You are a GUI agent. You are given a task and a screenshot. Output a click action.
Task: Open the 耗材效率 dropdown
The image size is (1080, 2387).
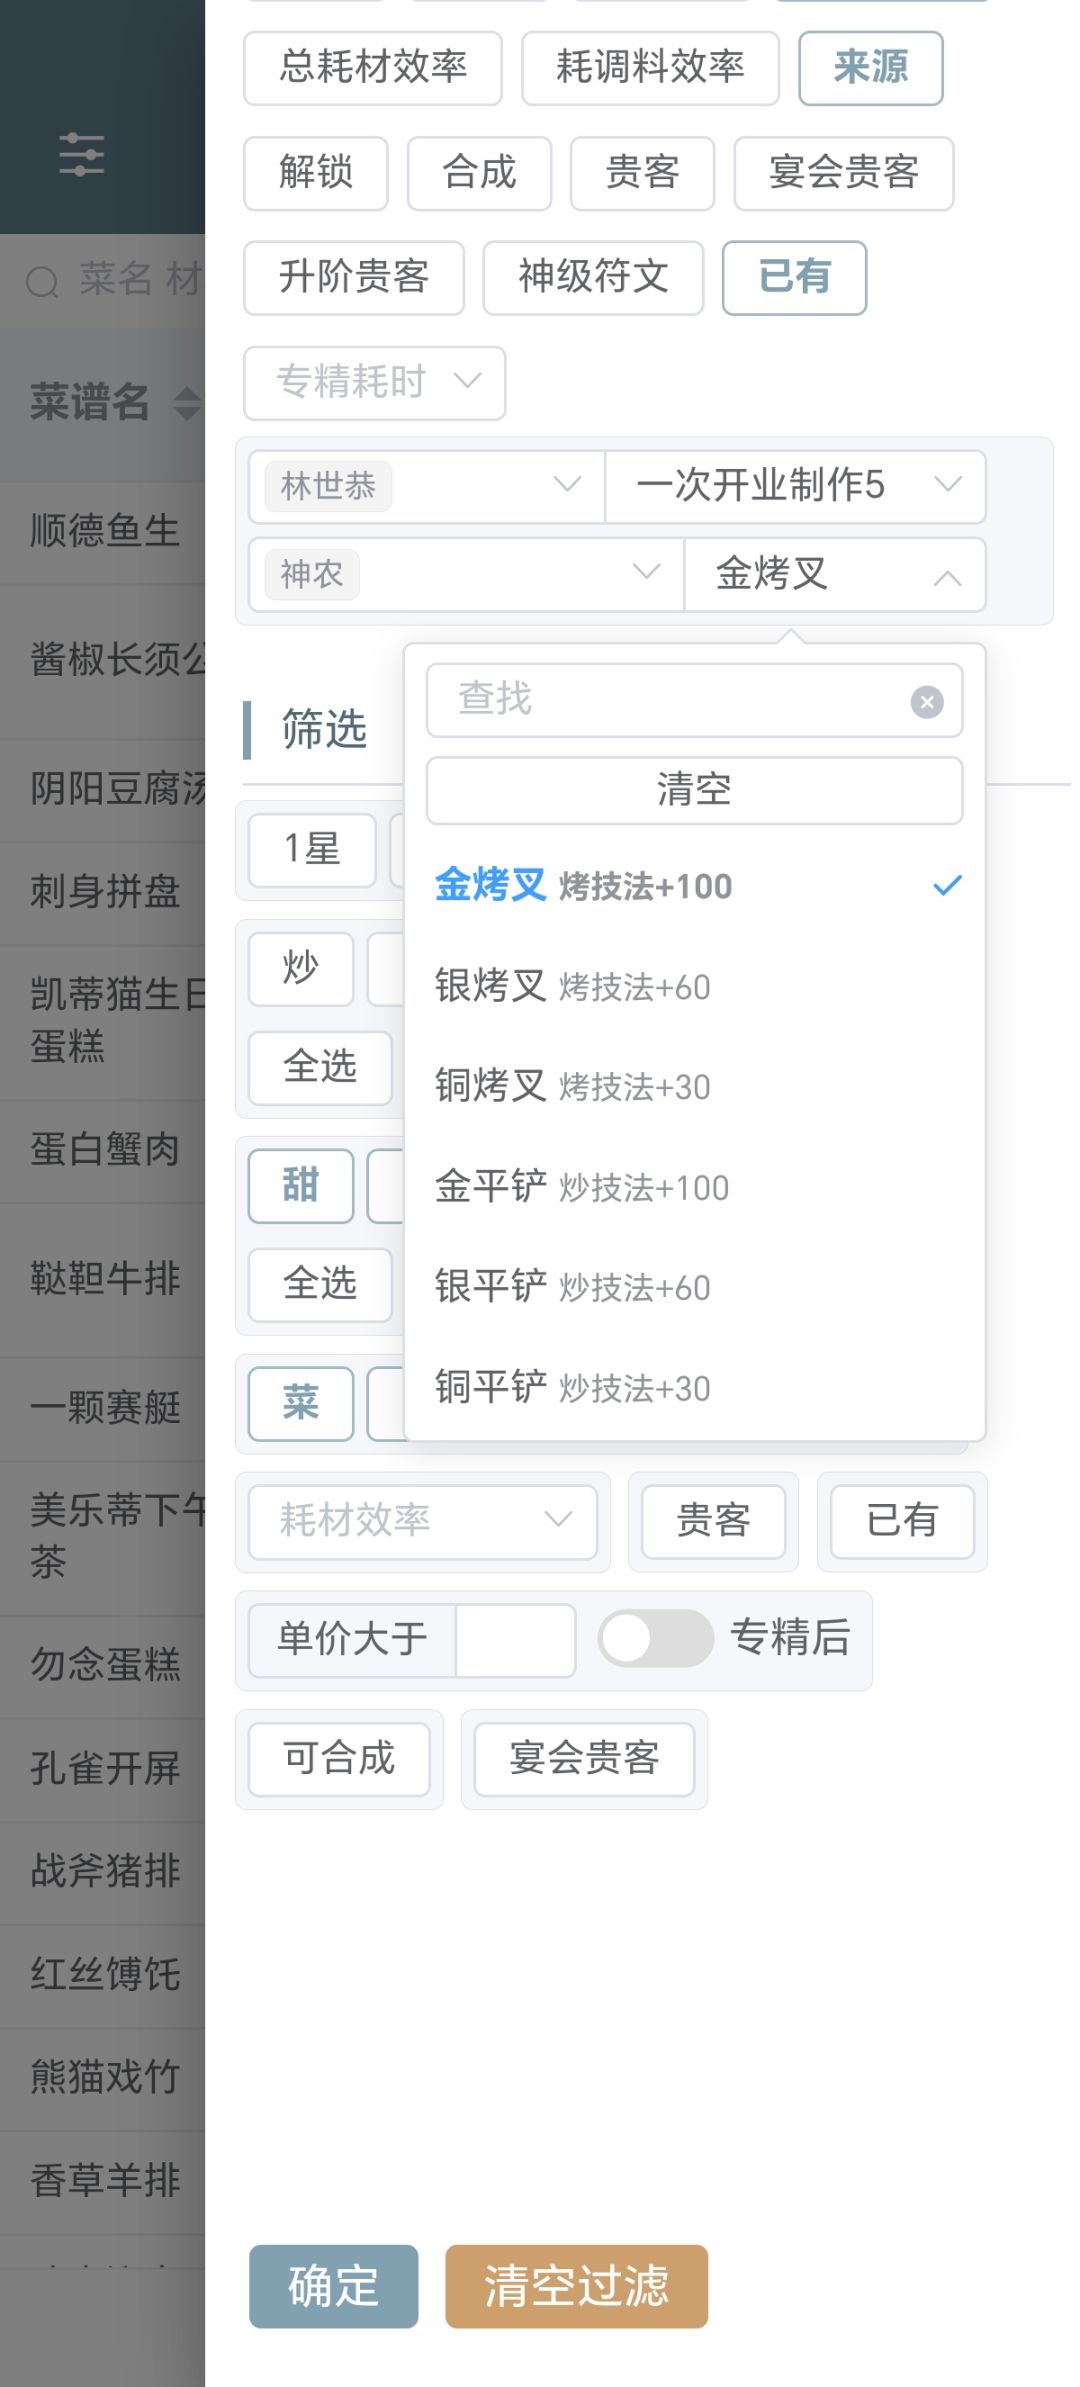coord(421,1521)
